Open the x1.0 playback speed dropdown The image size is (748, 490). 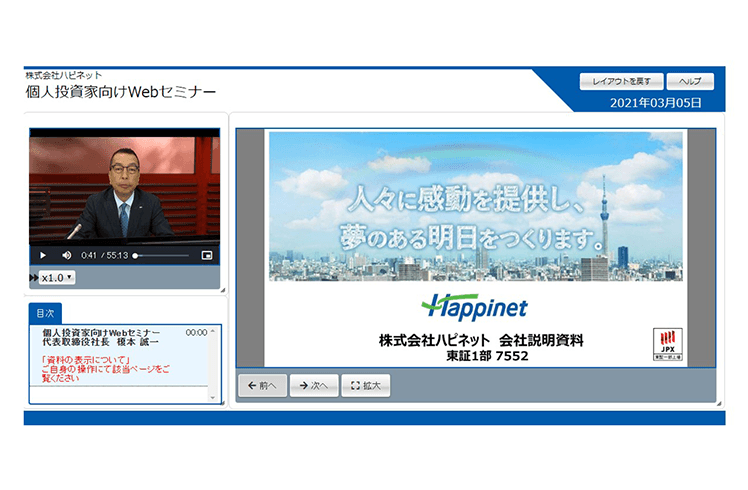57,277
